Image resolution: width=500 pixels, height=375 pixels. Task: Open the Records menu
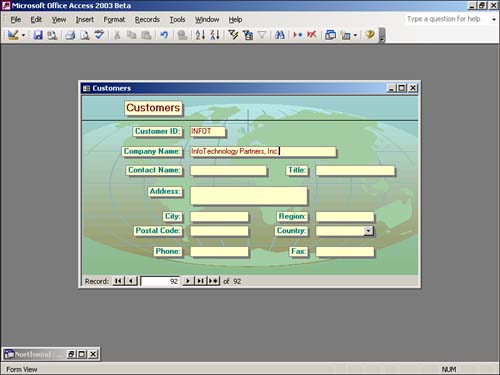coord(147,20)
